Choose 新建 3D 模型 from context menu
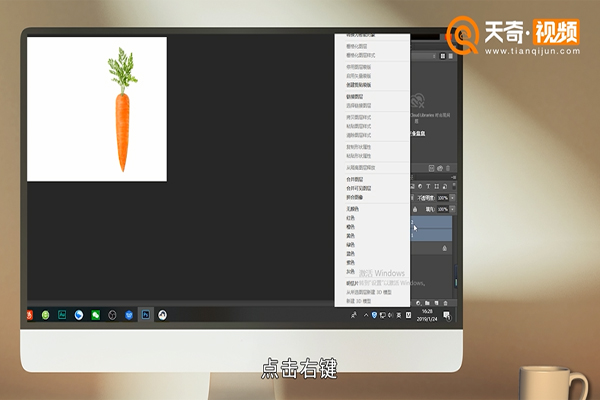Viewport: 600px width, 400px height. (x=359, y=301)
